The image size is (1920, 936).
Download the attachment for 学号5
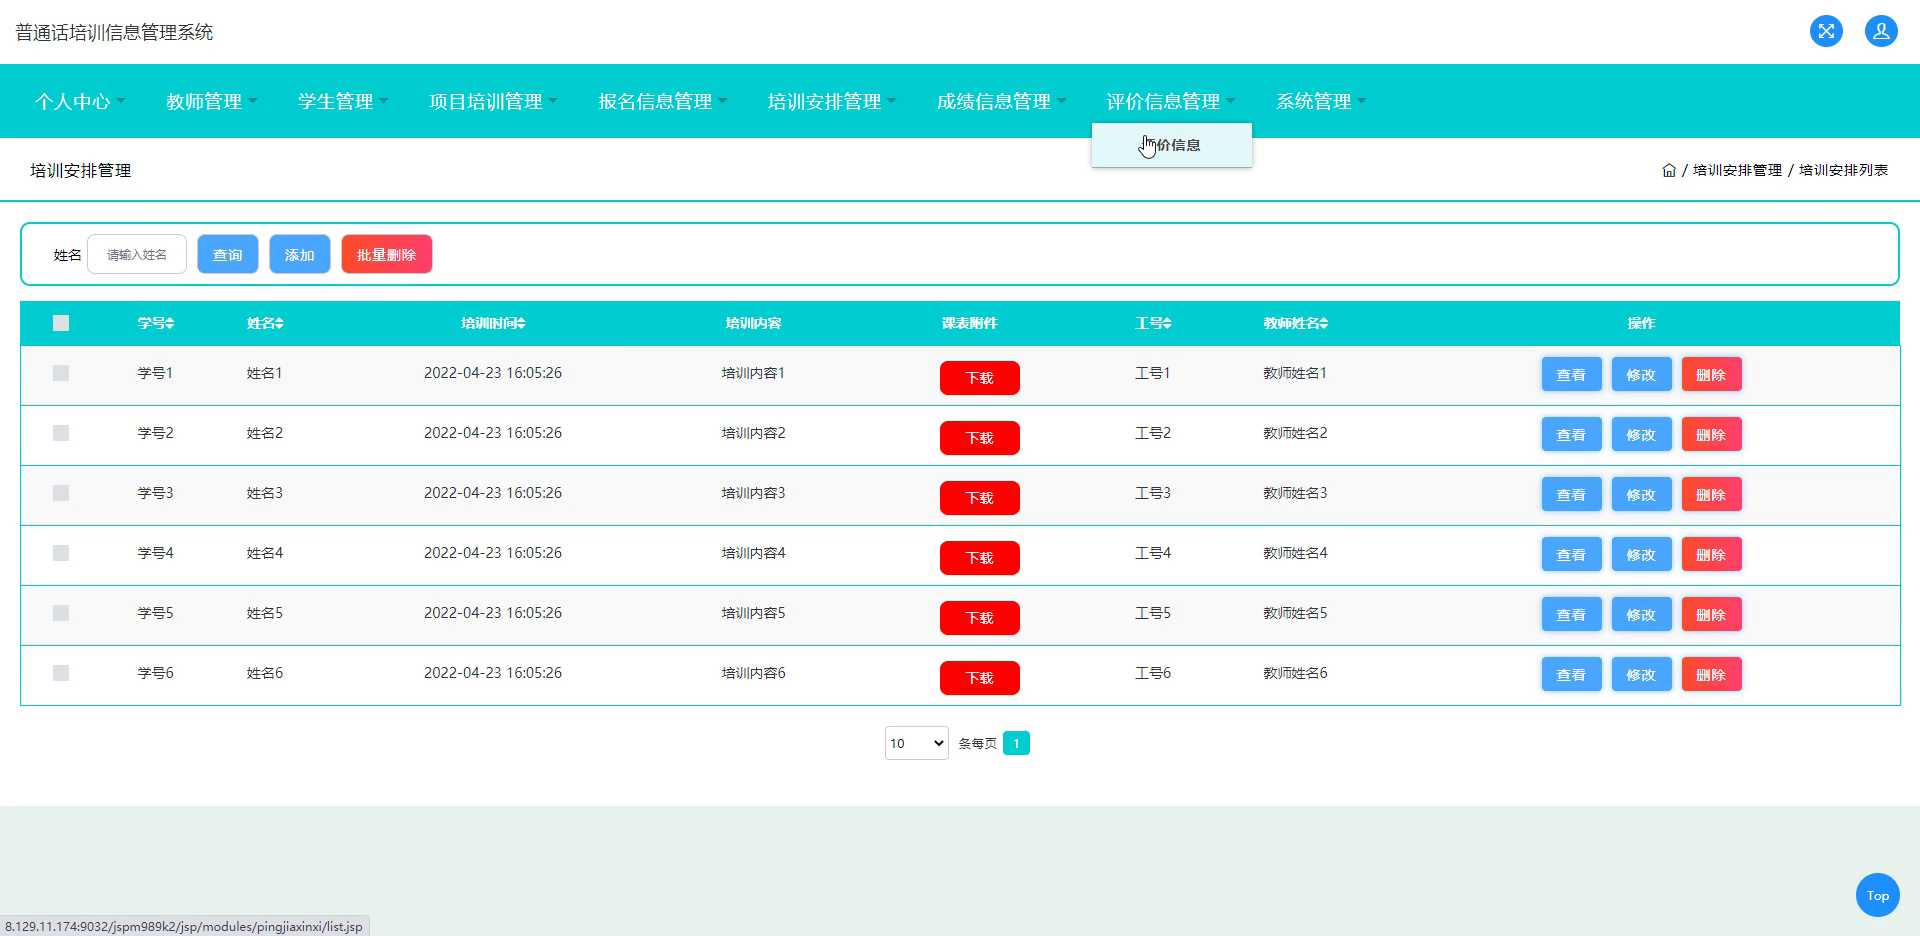click(979, 618)
